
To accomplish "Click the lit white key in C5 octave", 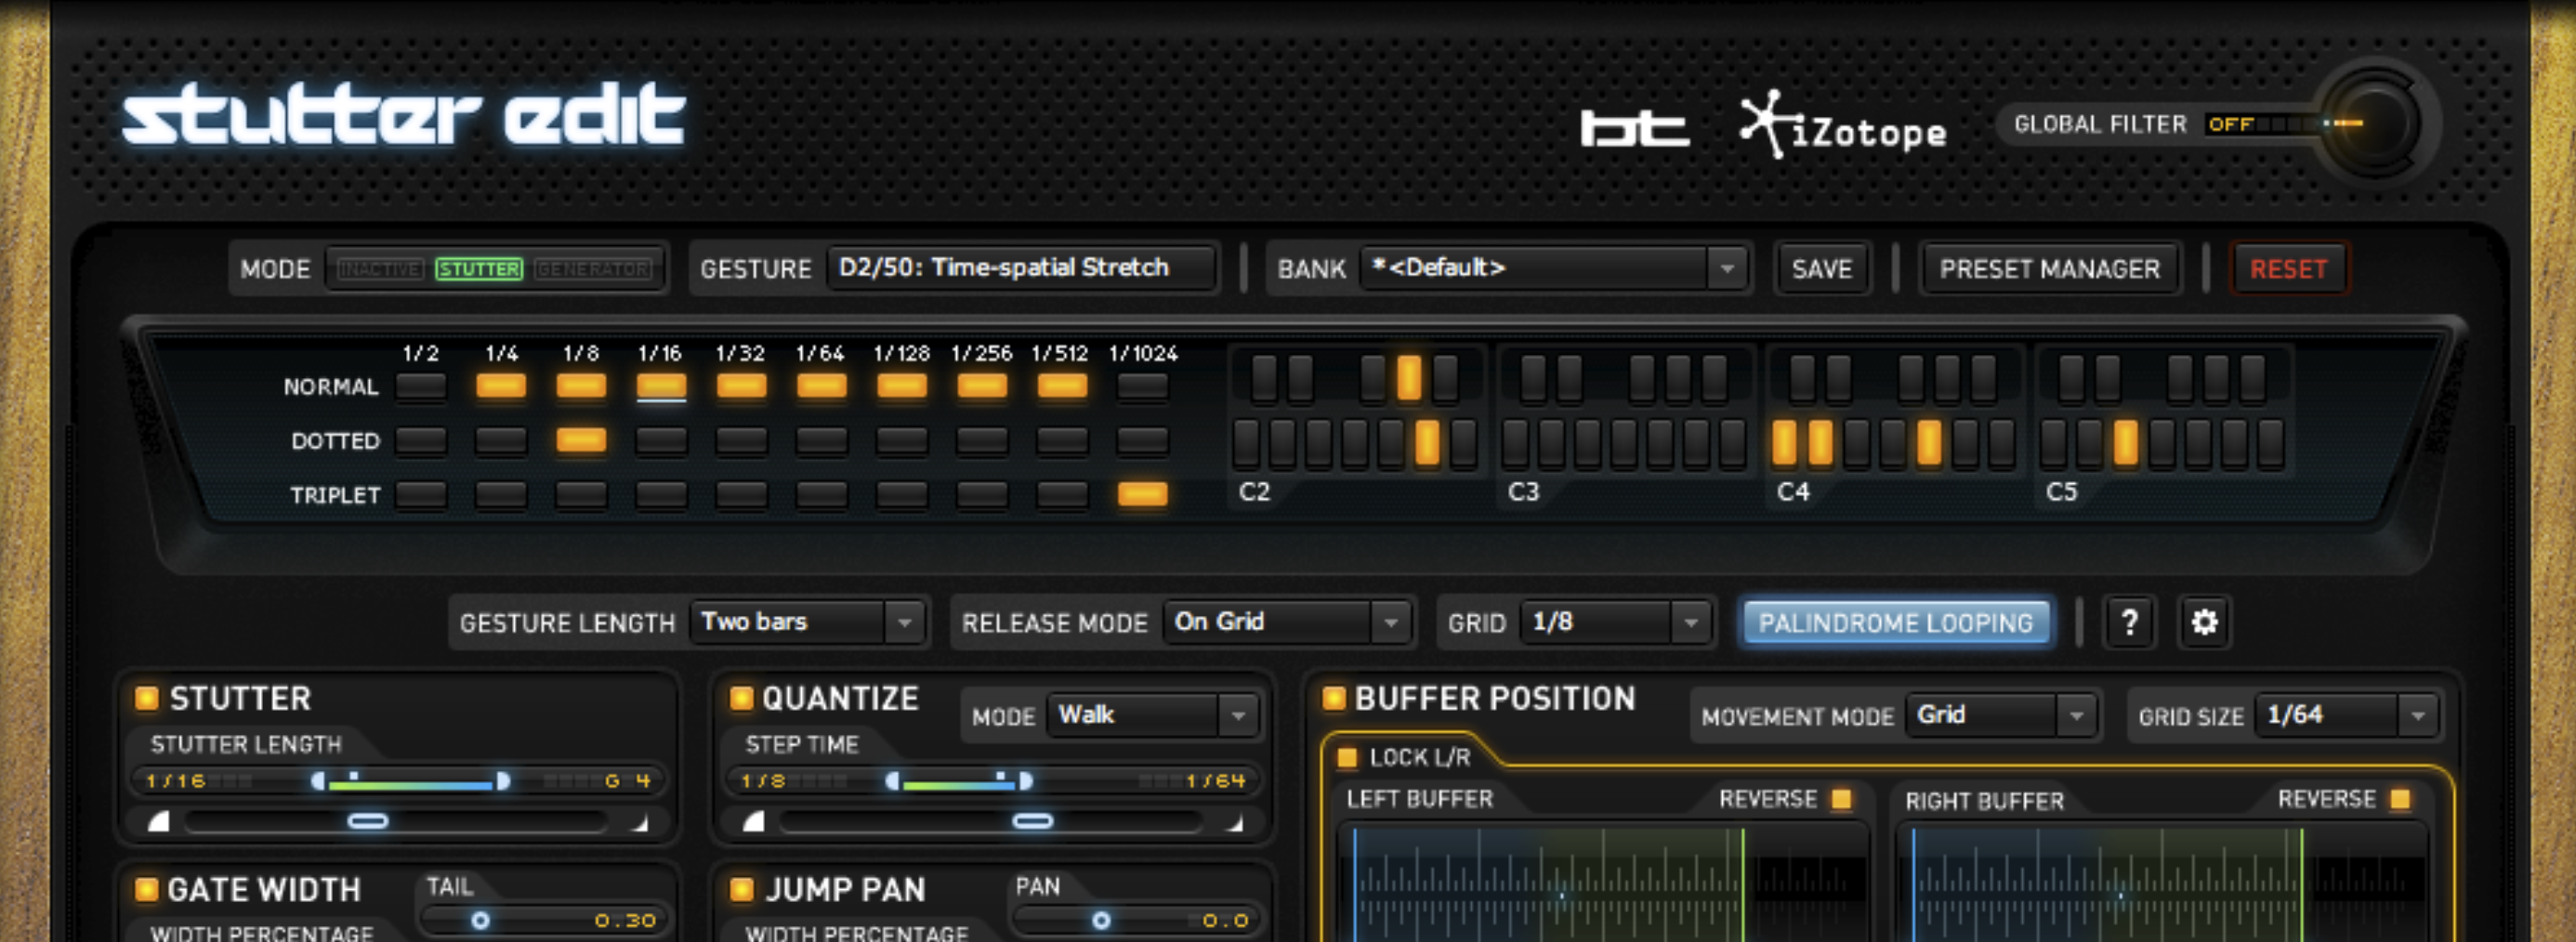I will tap(2126, 443).
